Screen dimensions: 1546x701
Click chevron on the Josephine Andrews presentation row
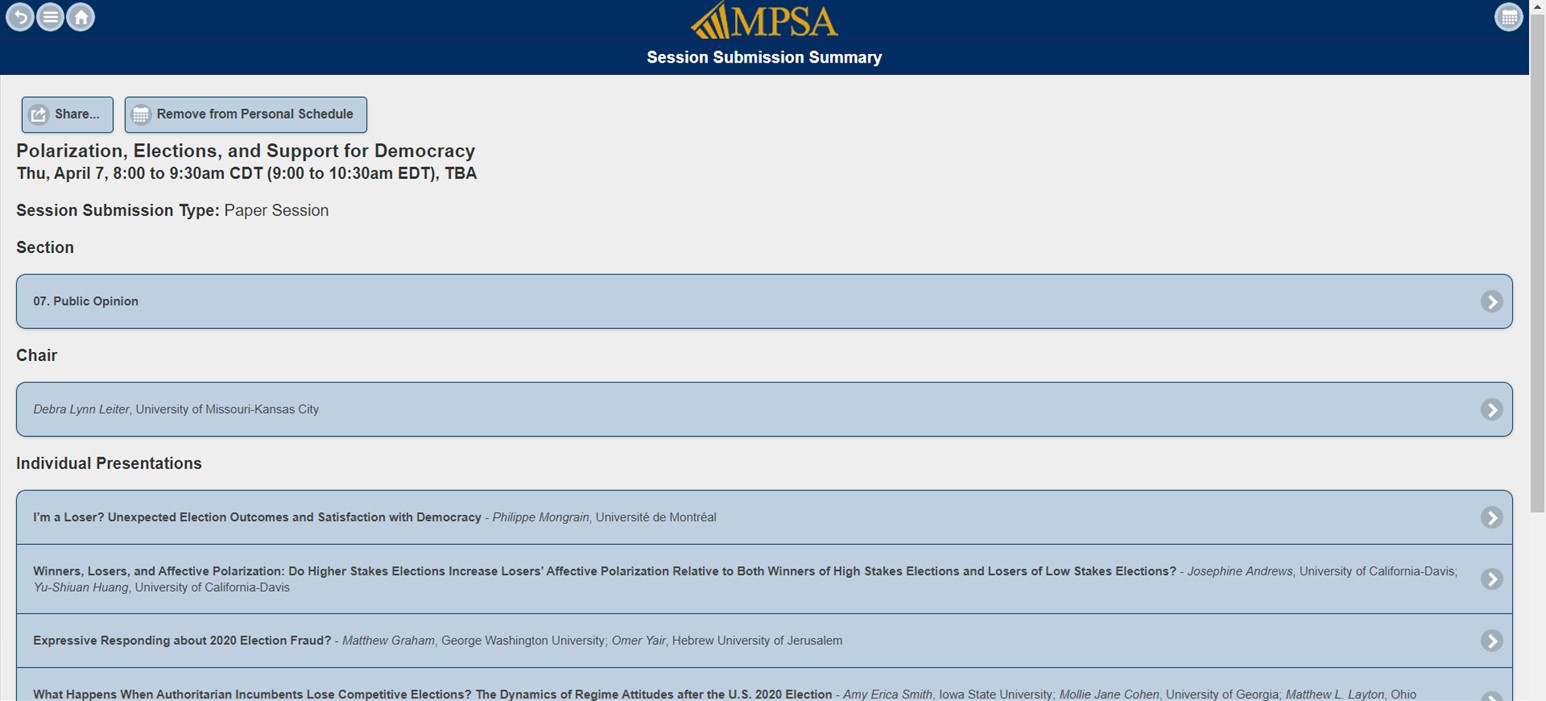[x=1491, y=579]
